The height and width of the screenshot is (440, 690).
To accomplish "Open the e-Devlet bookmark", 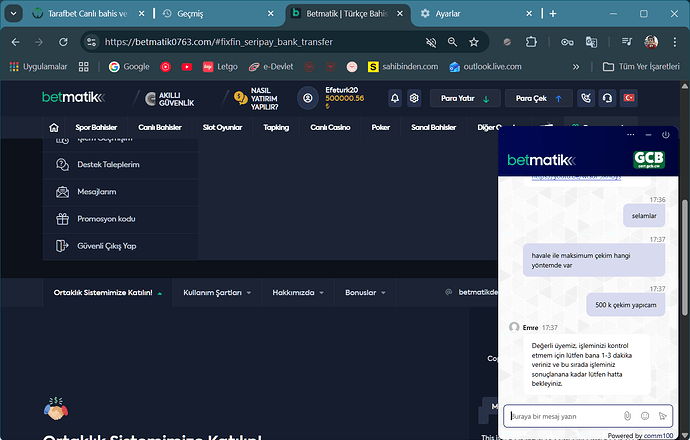I will 271,66.
